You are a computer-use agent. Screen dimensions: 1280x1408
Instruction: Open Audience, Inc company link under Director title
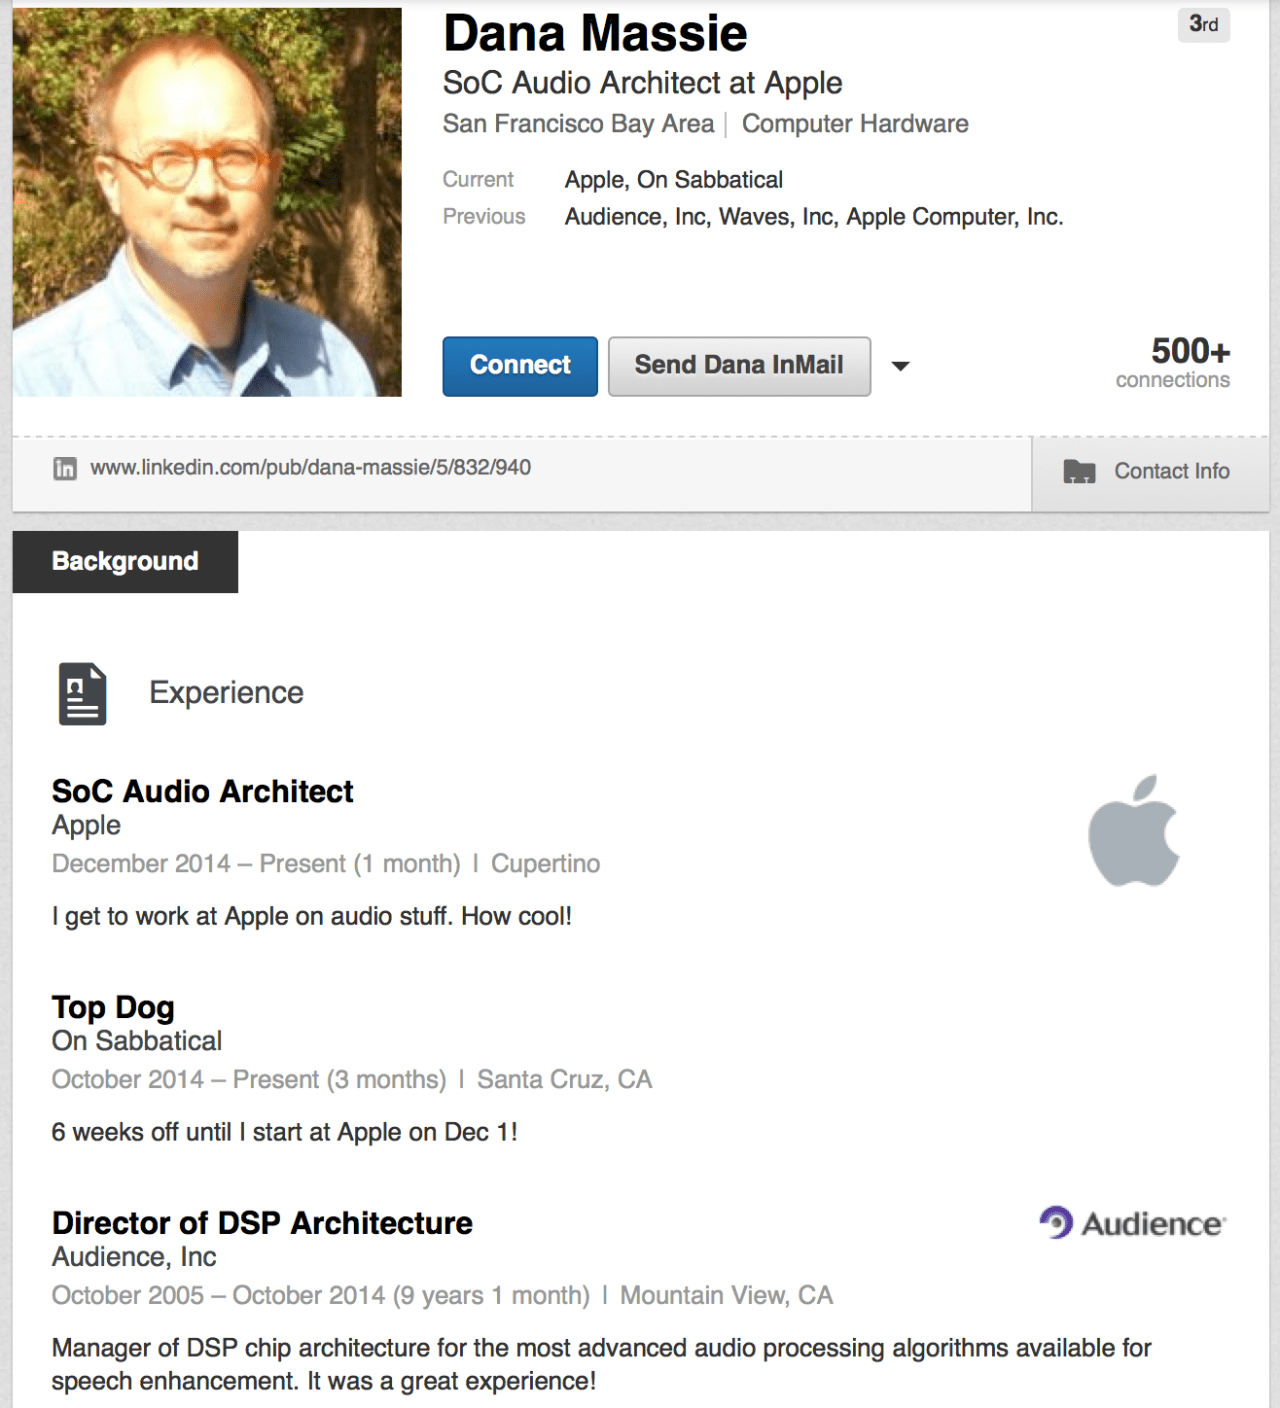(x=134, y=1257)
